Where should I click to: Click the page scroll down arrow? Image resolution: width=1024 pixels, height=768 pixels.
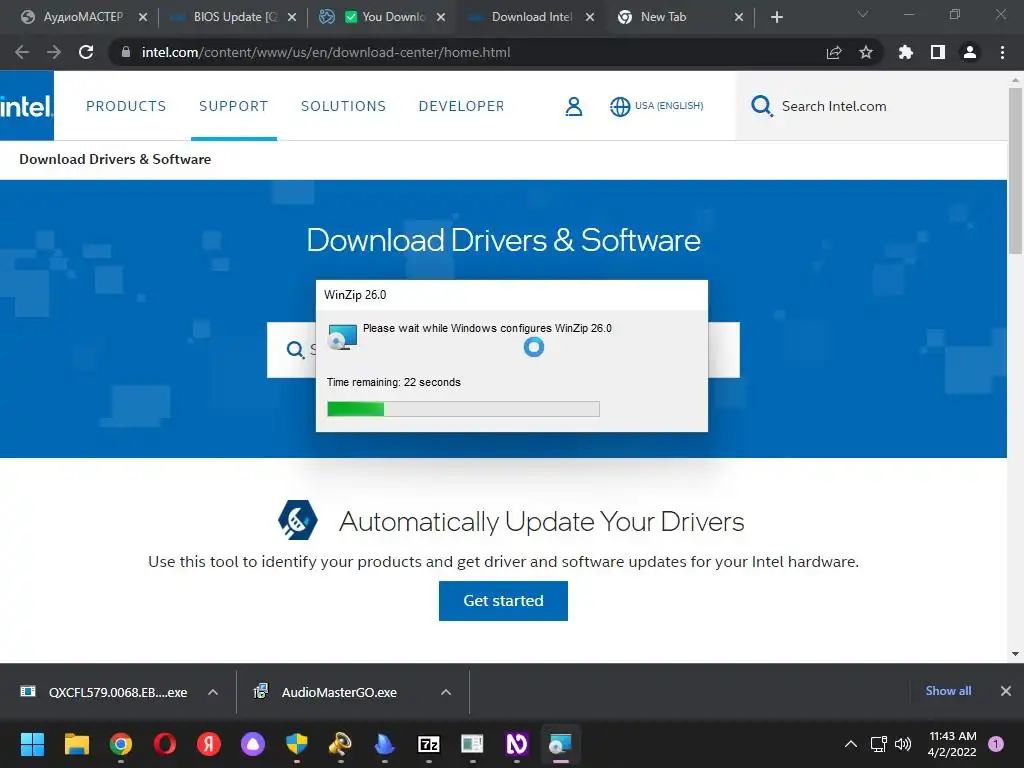point(1015,653)
